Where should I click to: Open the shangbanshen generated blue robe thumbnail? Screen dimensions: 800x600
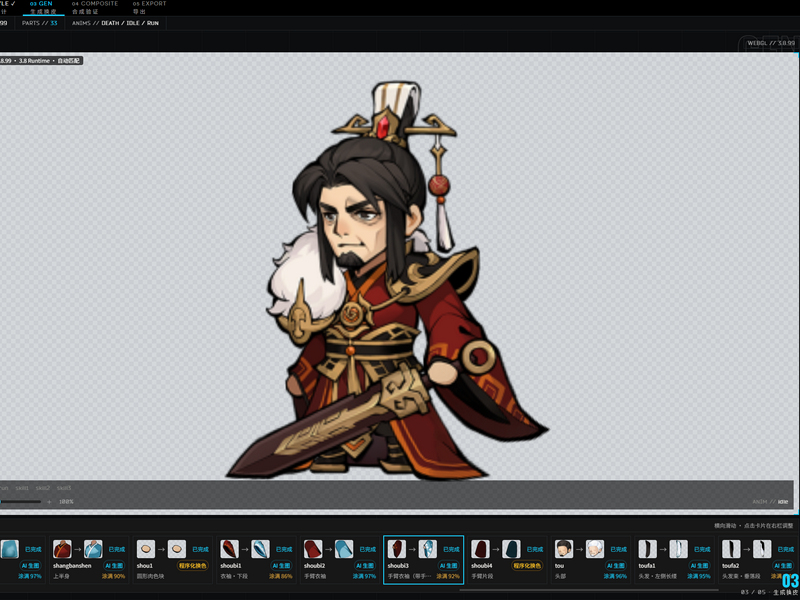coord(93,549)
